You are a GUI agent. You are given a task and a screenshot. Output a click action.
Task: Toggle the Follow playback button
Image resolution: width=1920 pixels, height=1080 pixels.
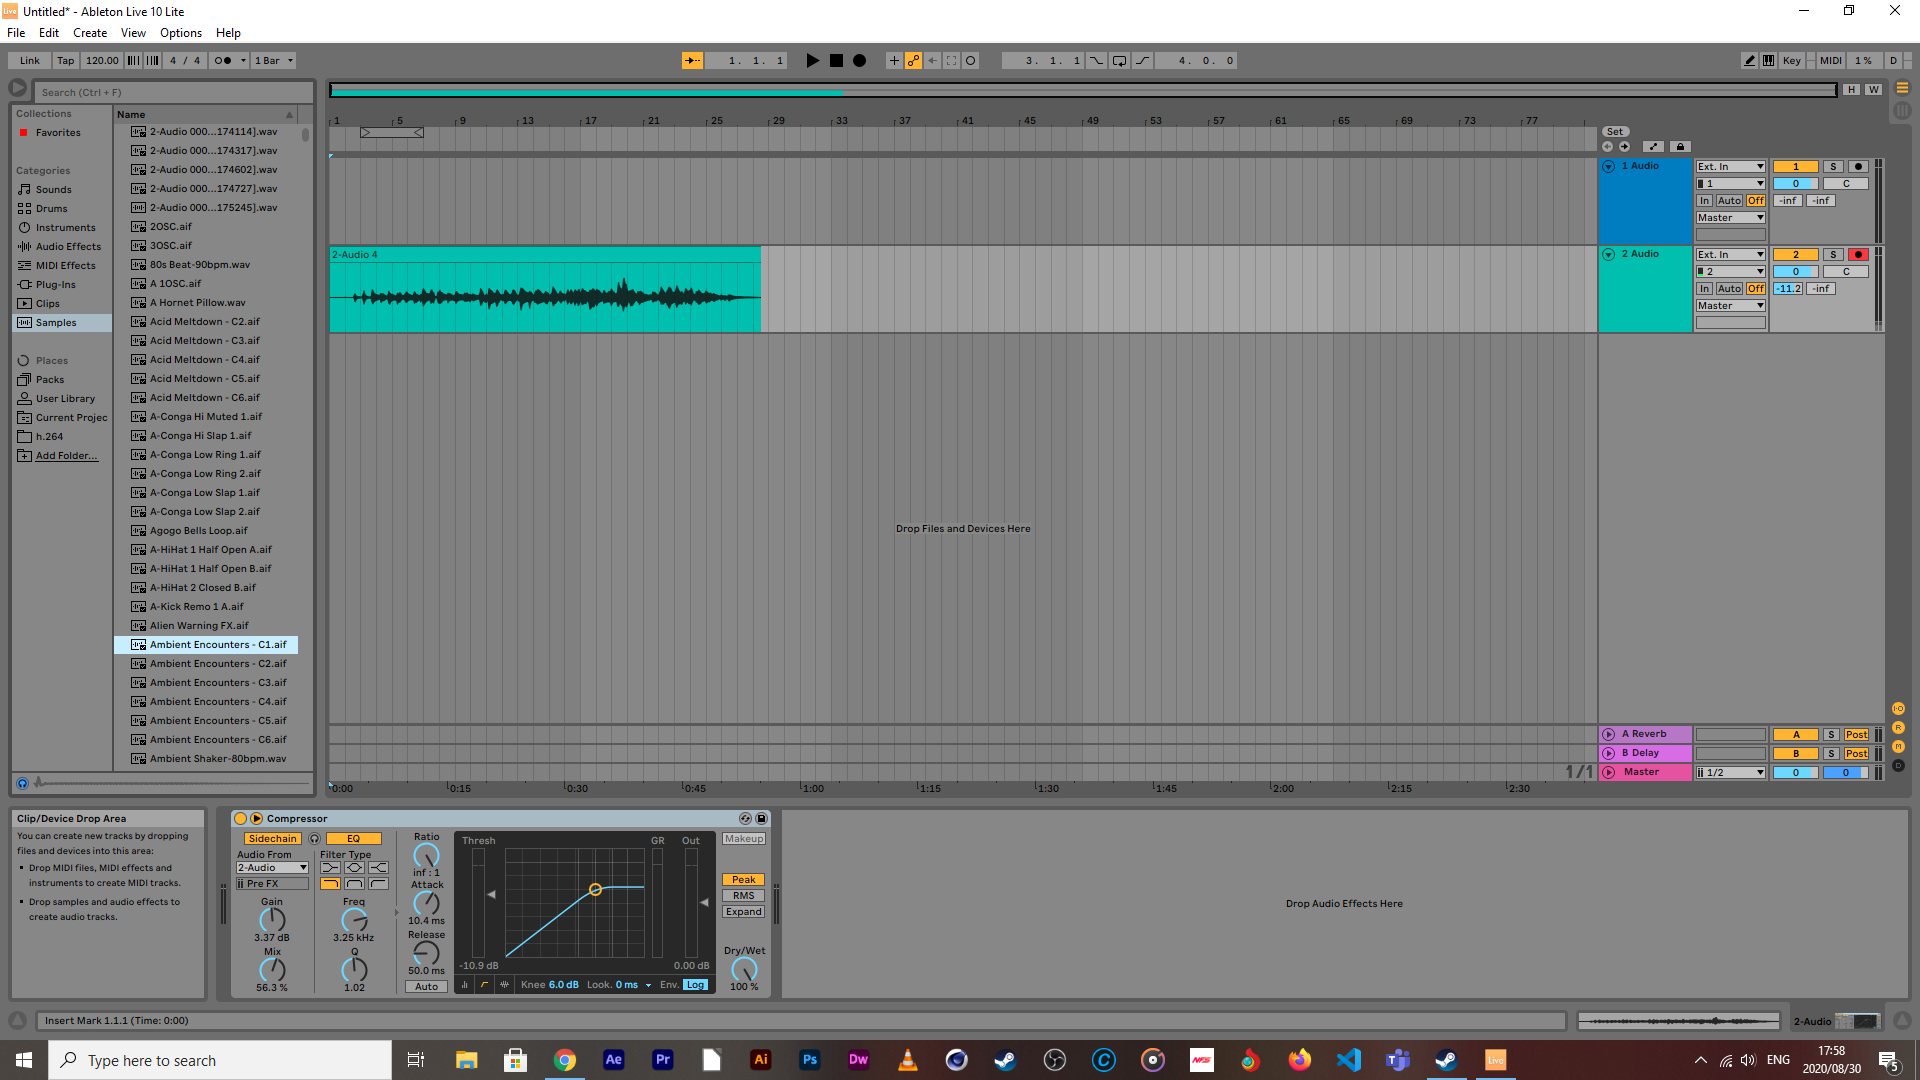692,61
